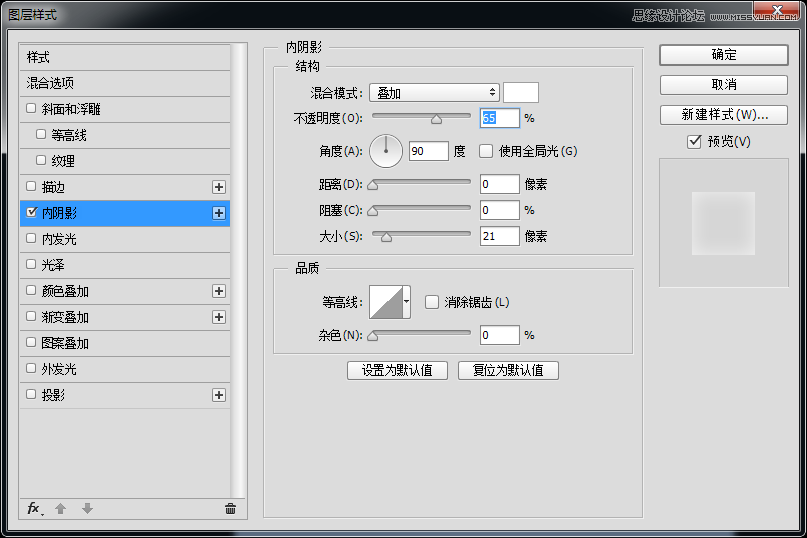Close the 图层样式 dialog window
The width and height of the screenshot is (807, 538).
point(777,9)
